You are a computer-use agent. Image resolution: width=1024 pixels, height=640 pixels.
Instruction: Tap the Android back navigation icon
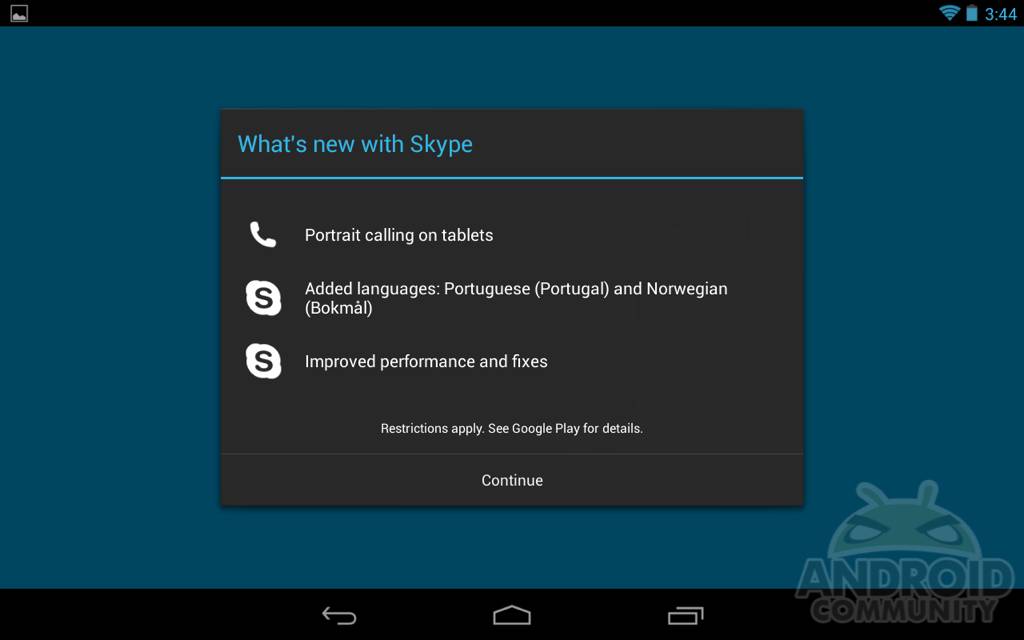(339, 615)
